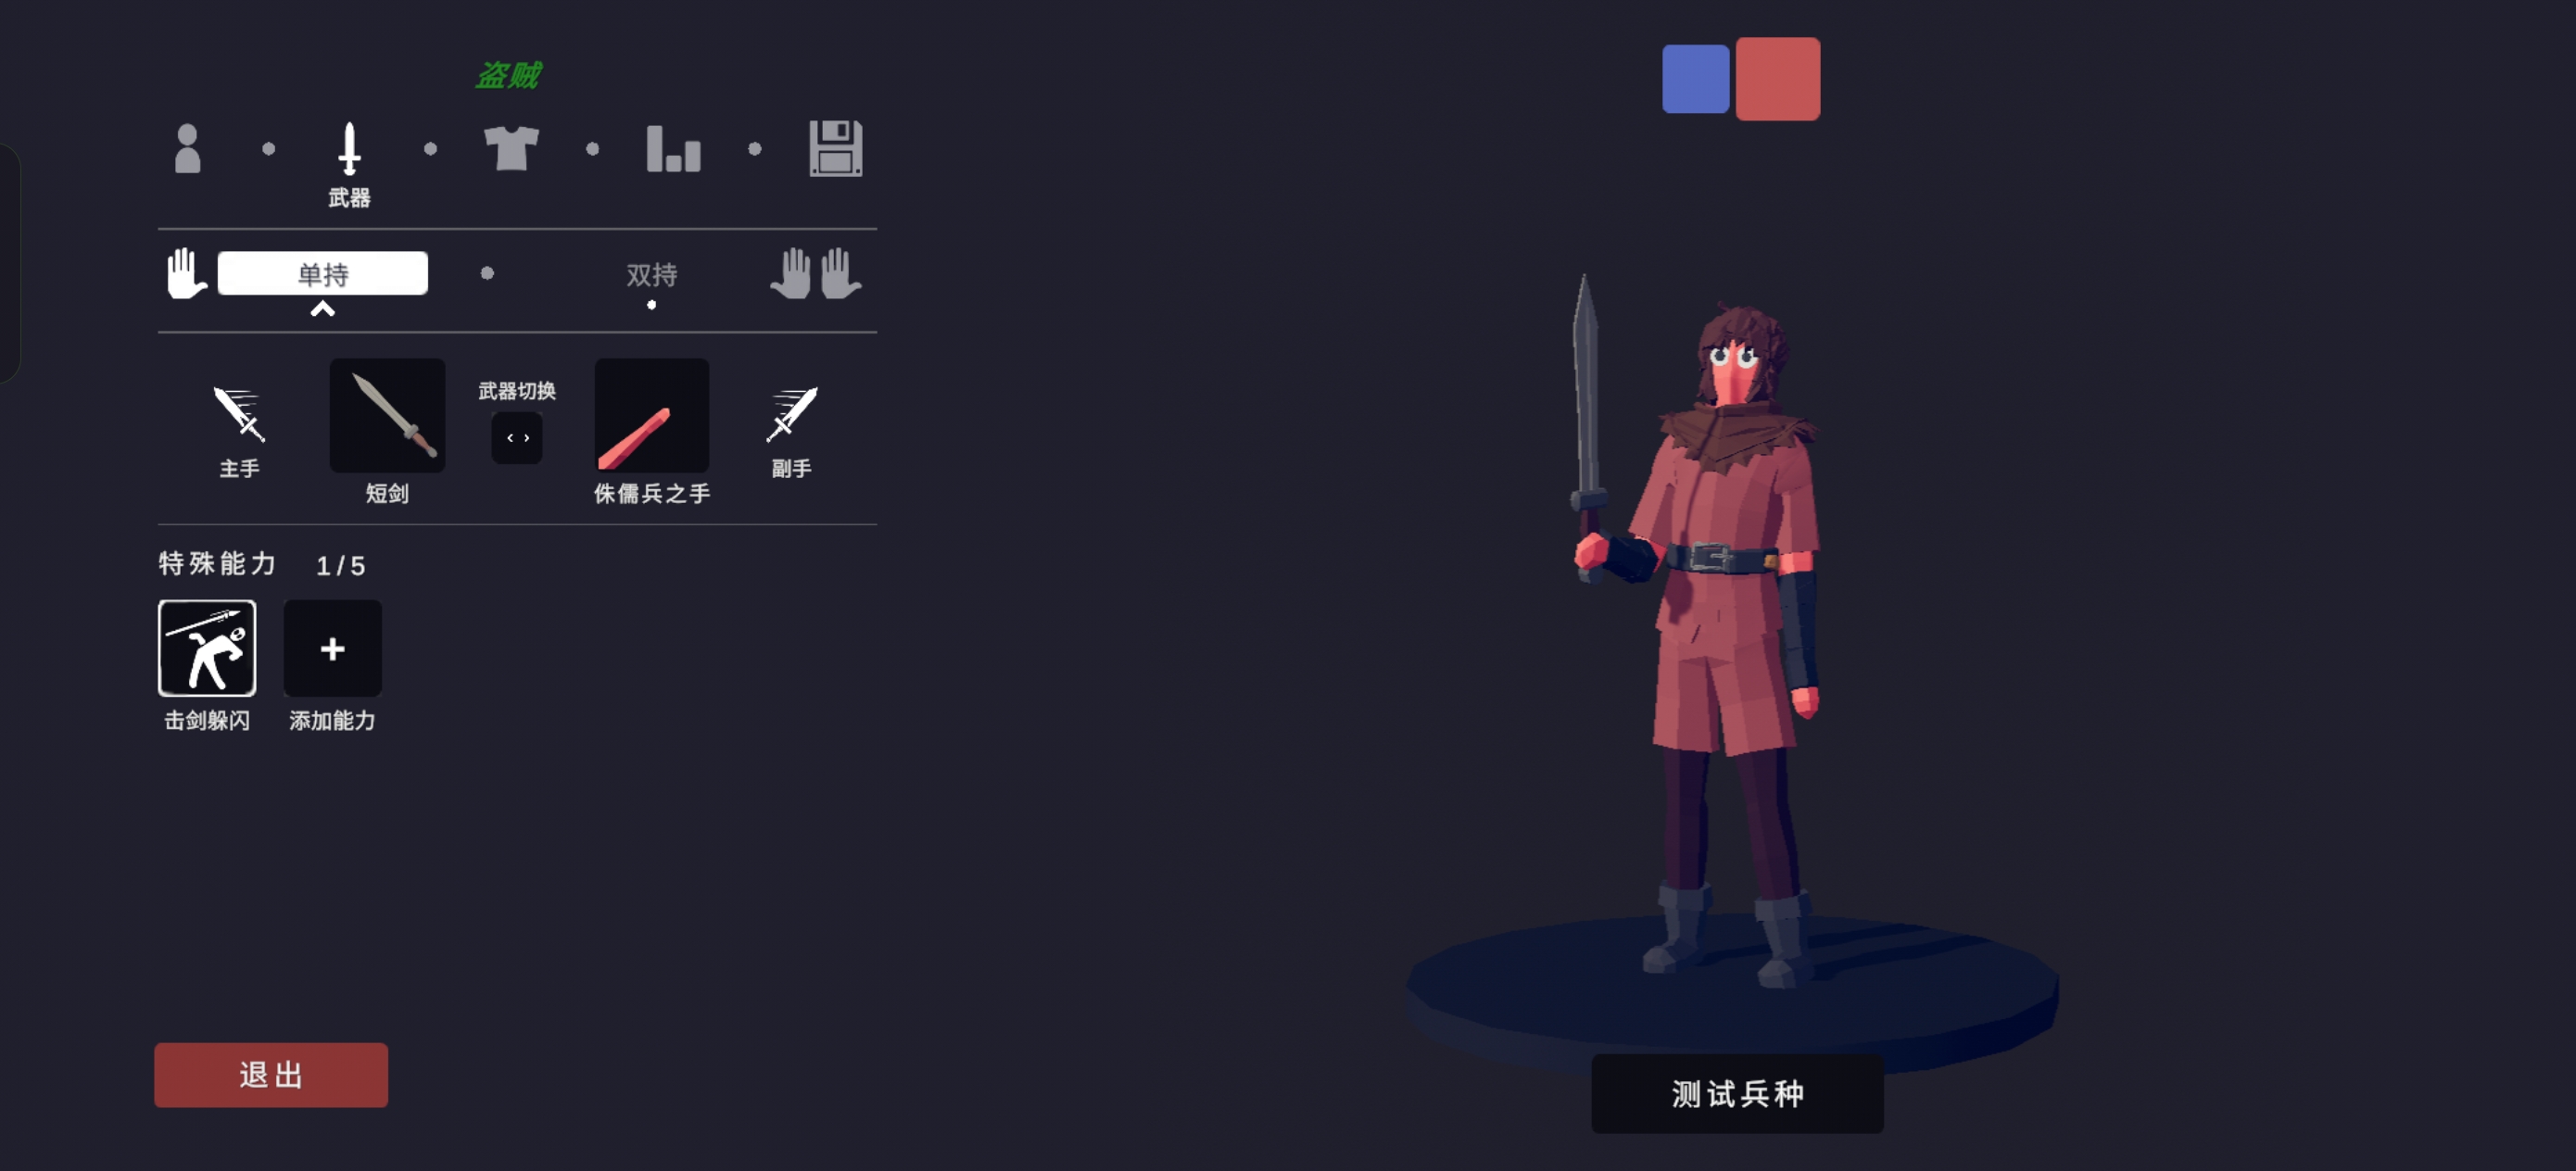Screen dimensions: 2576x1171
Task: Switch to 双持 two-handed mode
Action: (651, 274)
